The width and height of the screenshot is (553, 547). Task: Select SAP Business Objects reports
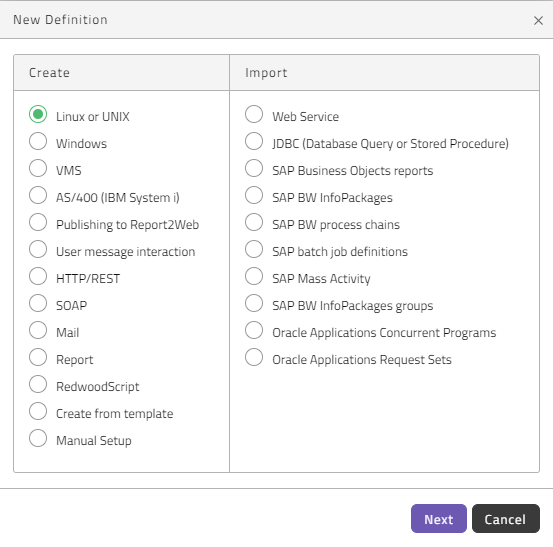pyautogui.click(x=254, y=168)
